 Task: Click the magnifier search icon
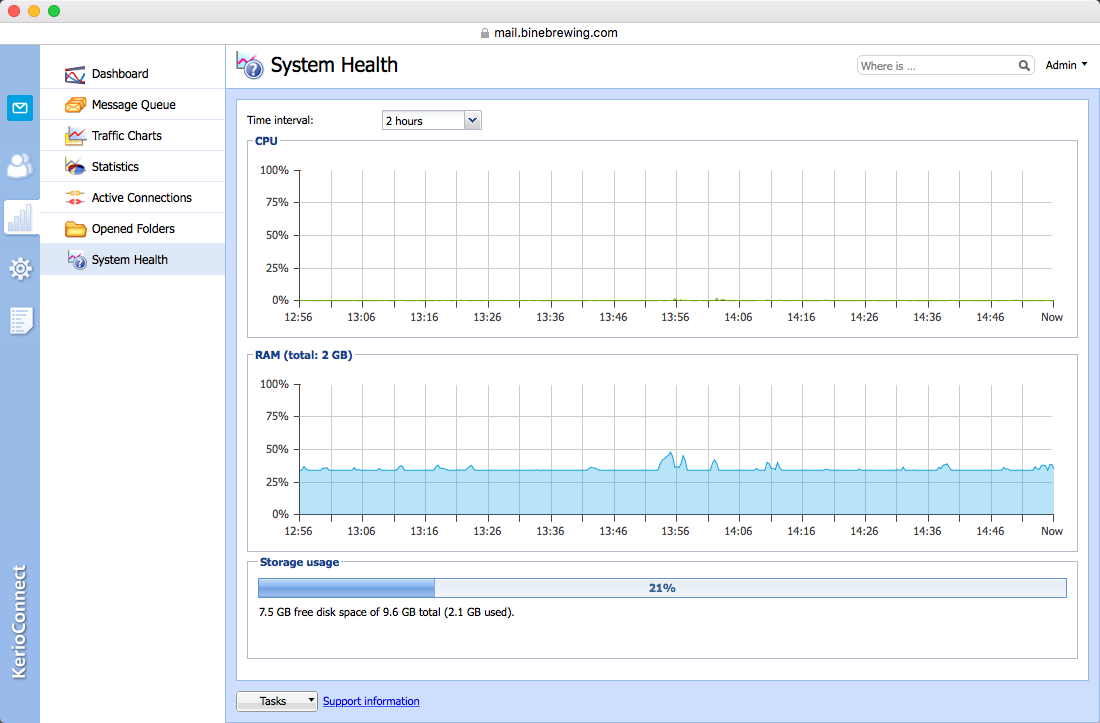click(1024, 66)
